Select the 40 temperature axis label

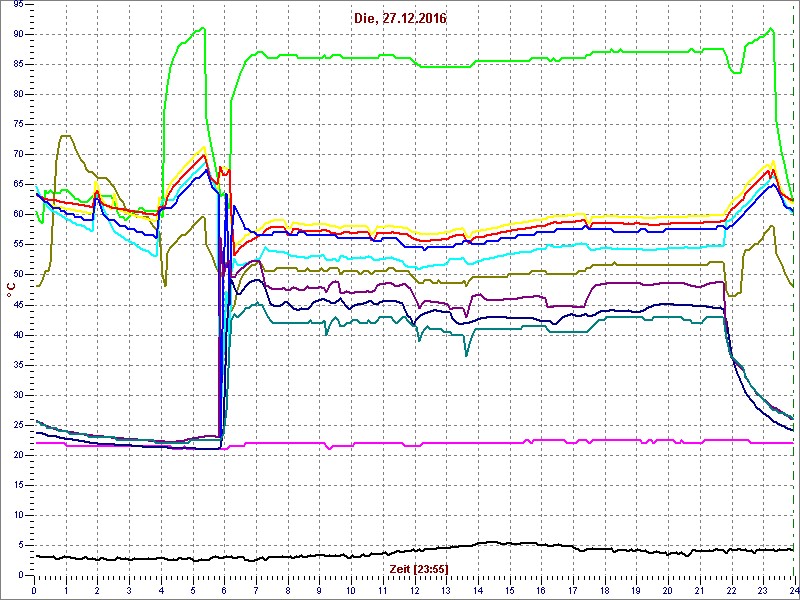point(18,335)
